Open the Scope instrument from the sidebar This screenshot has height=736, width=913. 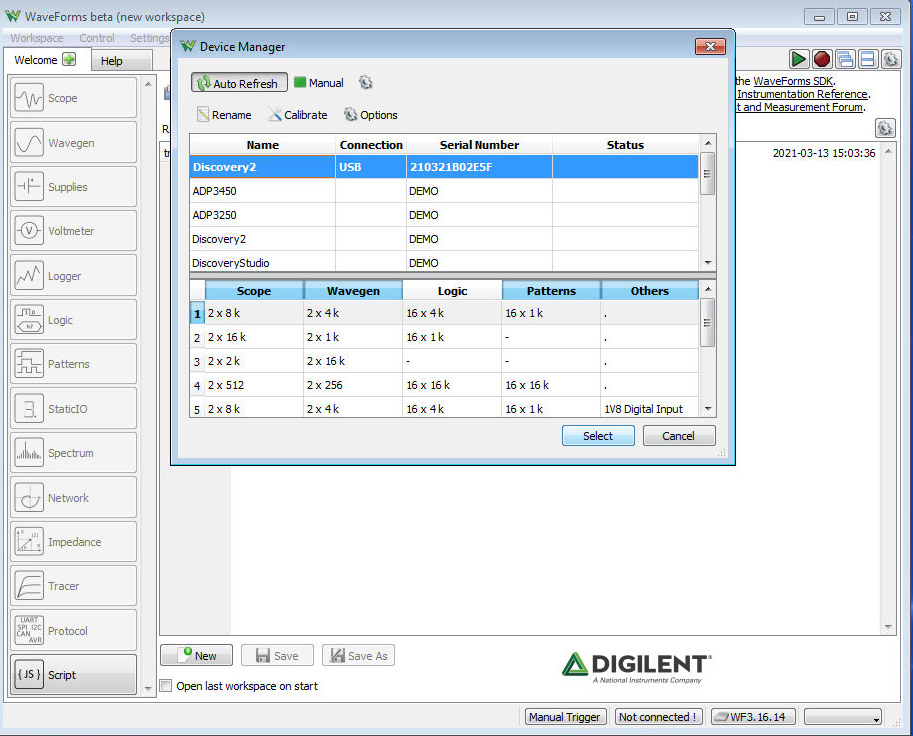[x=73, y=98]
